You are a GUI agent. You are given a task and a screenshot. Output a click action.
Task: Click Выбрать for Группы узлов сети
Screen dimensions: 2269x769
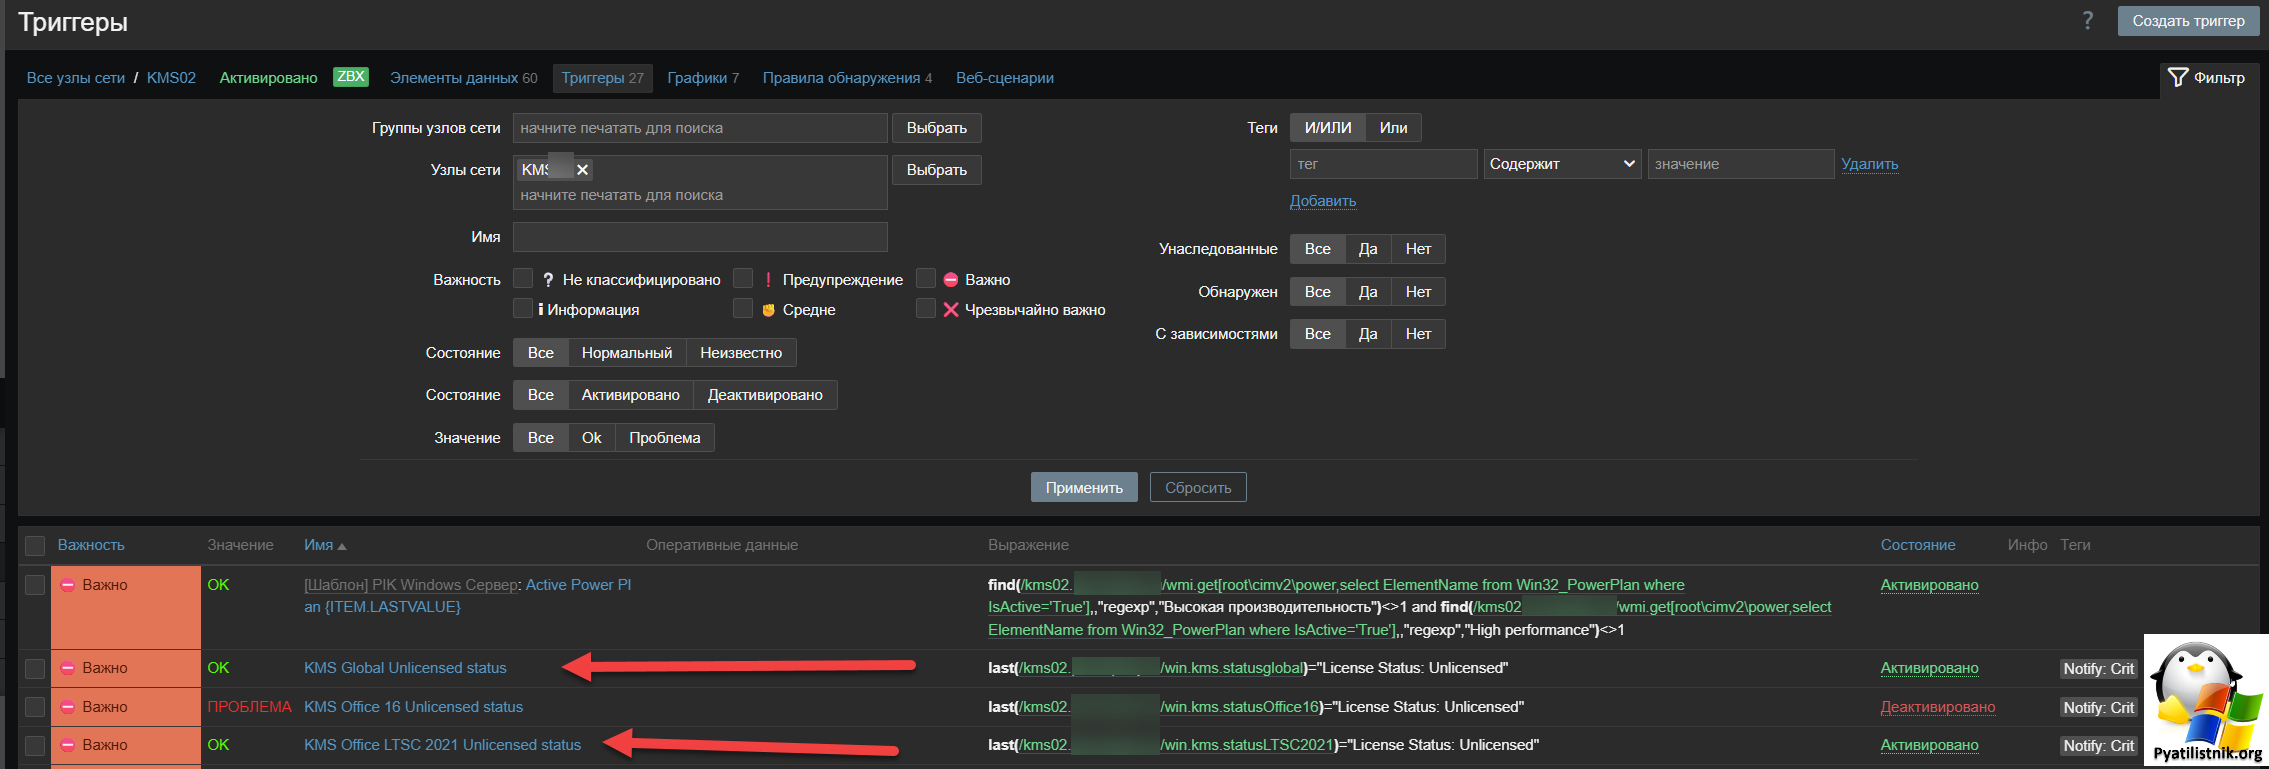click(937, 128)
